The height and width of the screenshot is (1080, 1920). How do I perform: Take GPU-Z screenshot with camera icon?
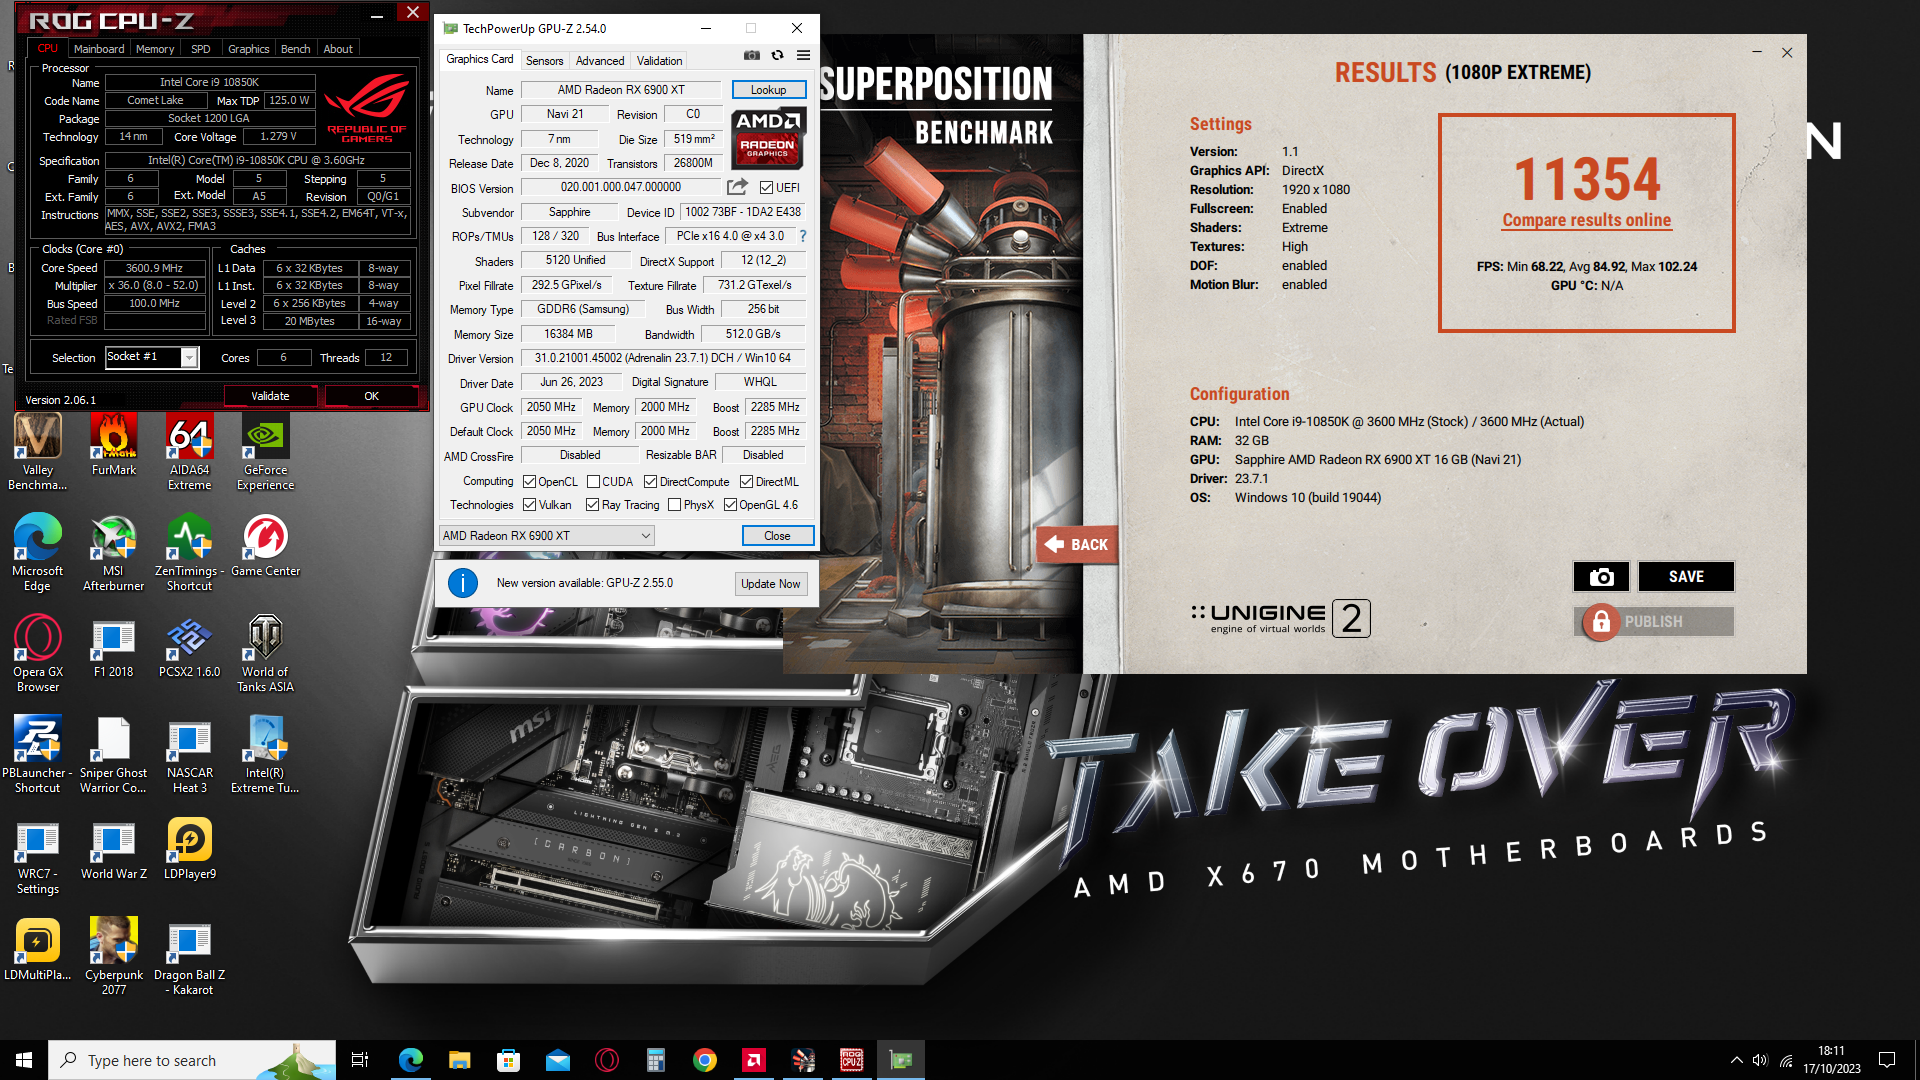pos(752,55)
